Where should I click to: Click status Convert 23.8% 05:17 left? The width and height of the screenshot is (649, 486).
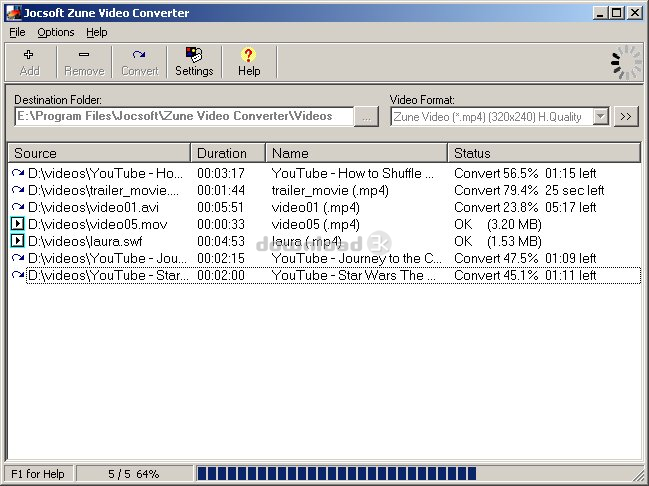point(525,207)
